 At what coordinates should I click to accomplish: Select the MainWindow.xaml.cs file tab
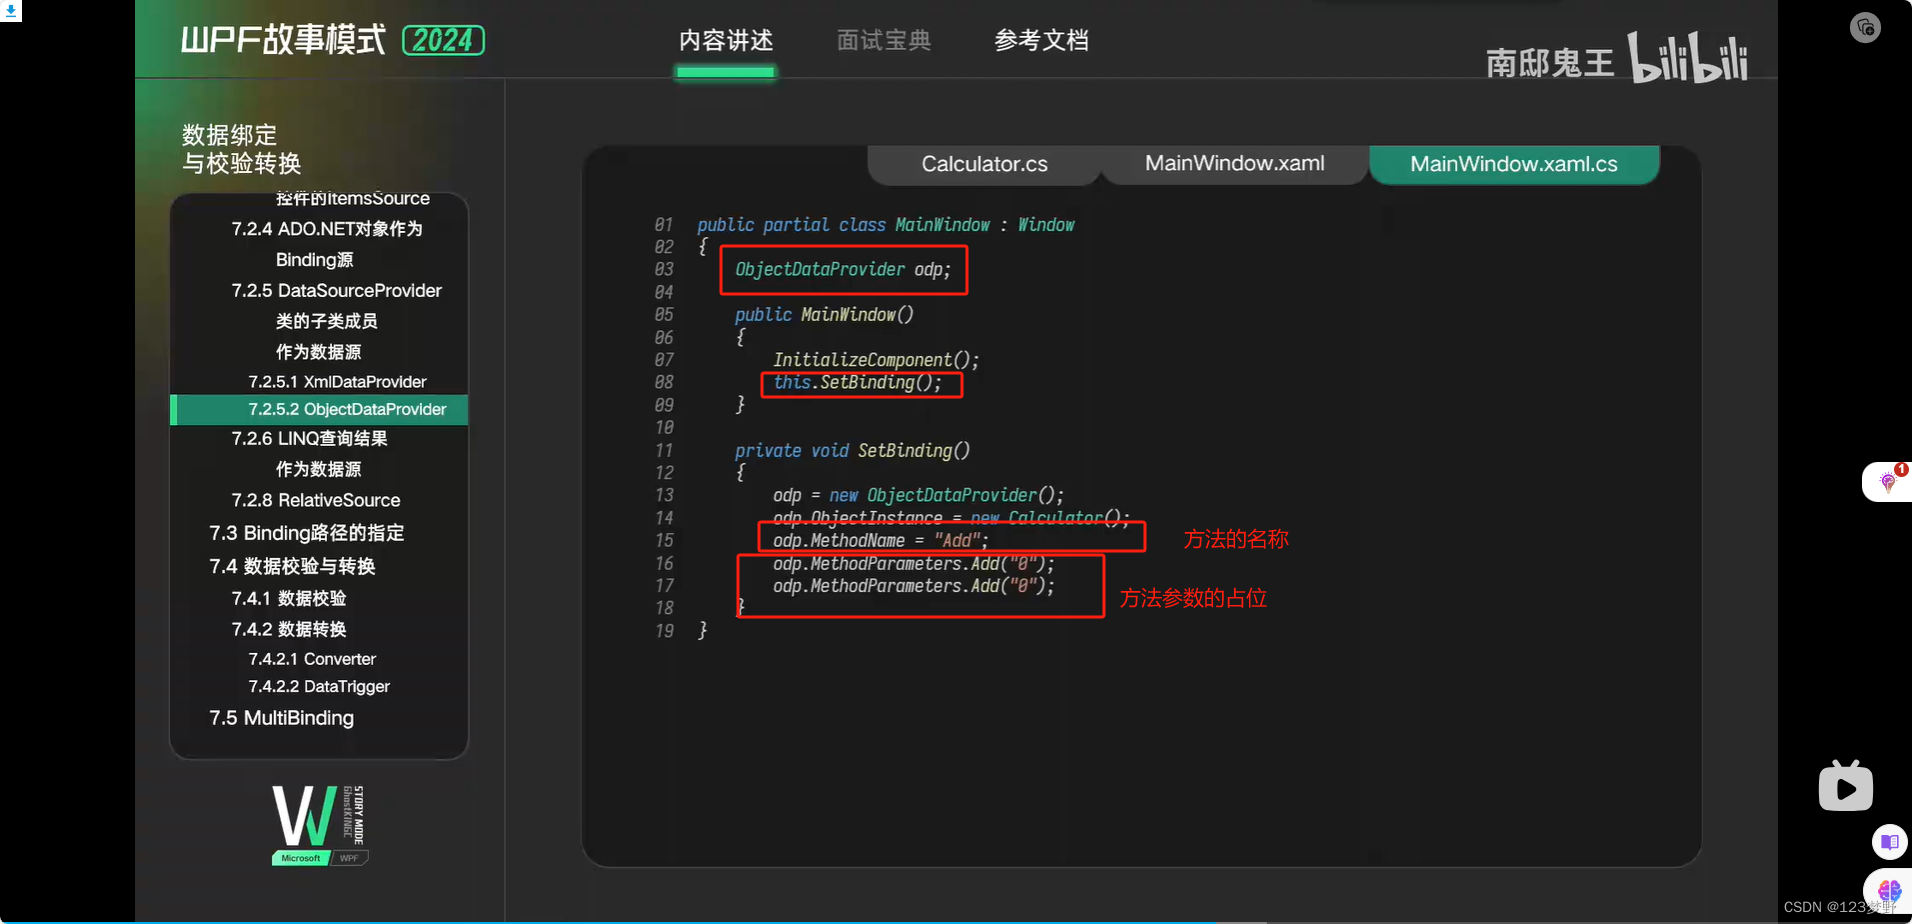[x=1514, y=164]
